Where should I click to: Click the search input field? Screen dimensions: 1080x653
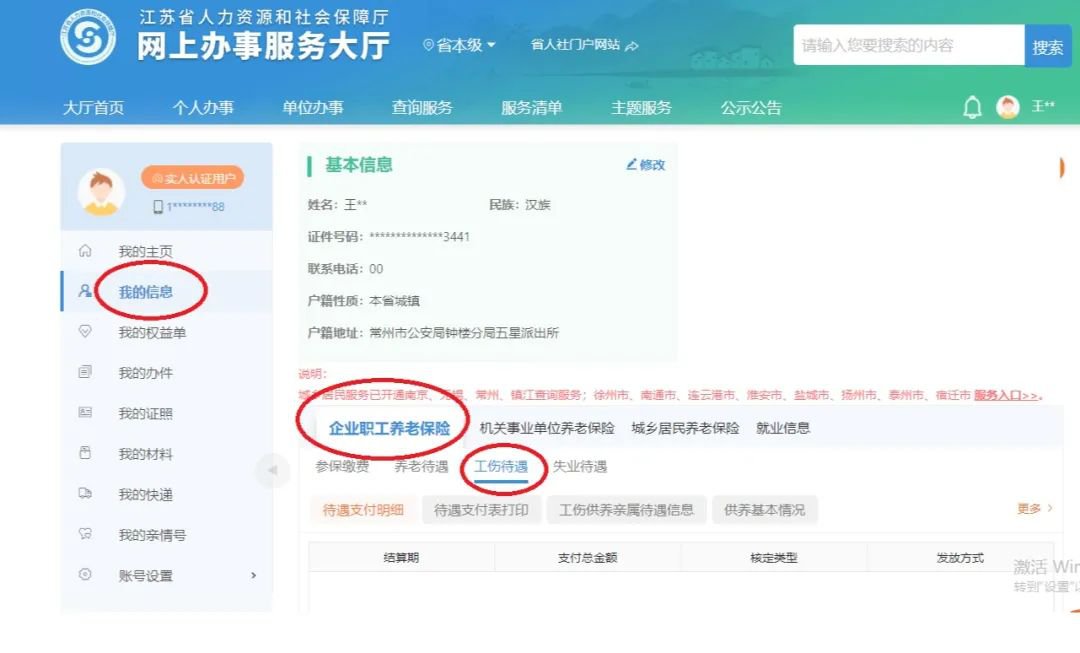pyautogui.click(x=908, y=46)
